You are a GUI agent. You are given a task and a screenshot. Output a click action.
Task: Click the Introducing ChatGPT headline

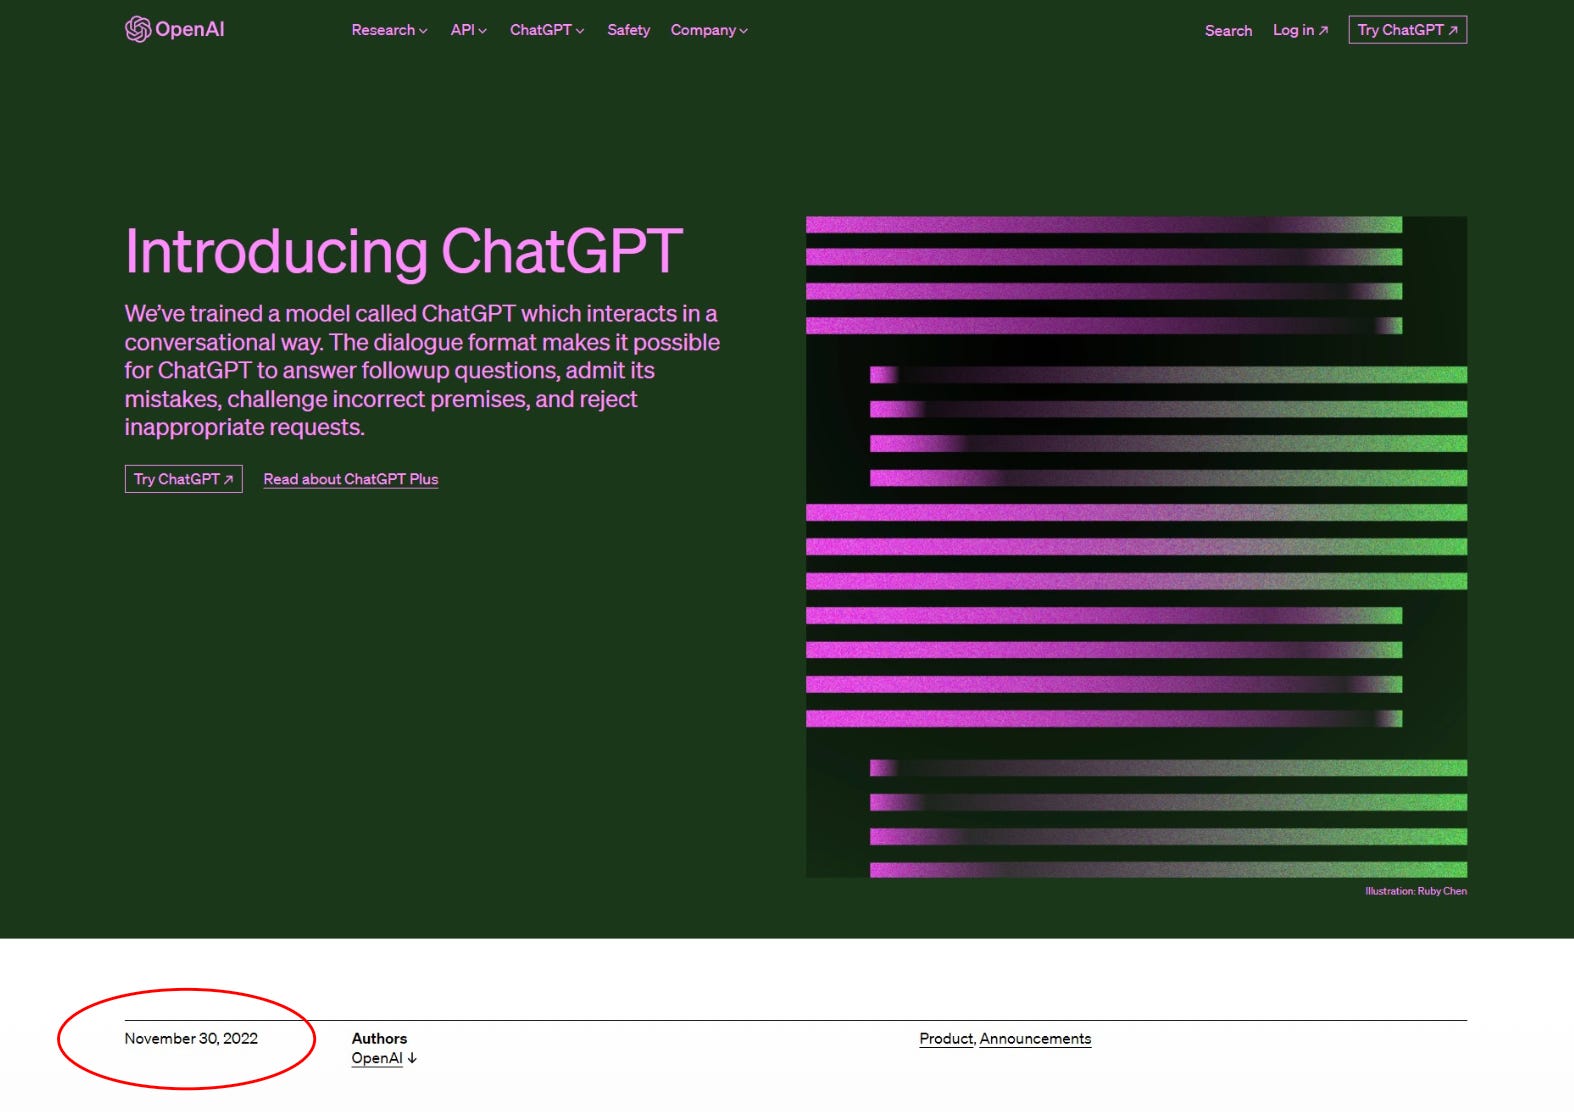[x=403, y=251]
